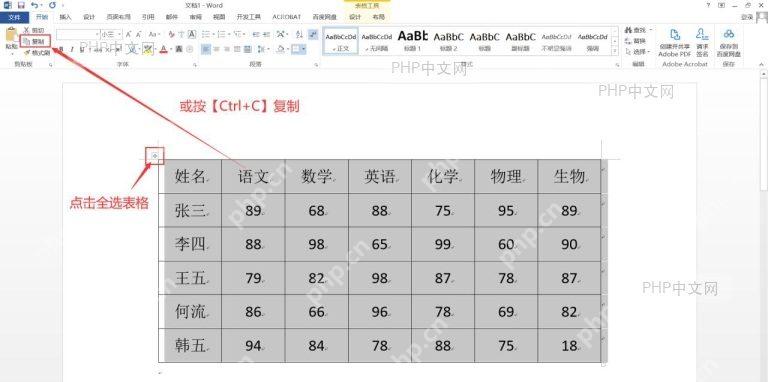Click the Sort A-Z icon
This screenshot has height=382, width=768.
tap(298, 34)
